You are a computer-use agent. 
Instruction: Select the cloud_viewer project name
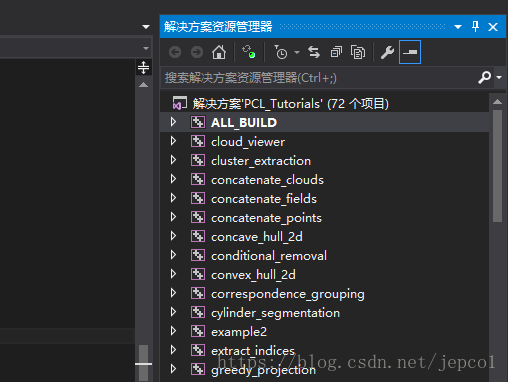click(248, 142)
